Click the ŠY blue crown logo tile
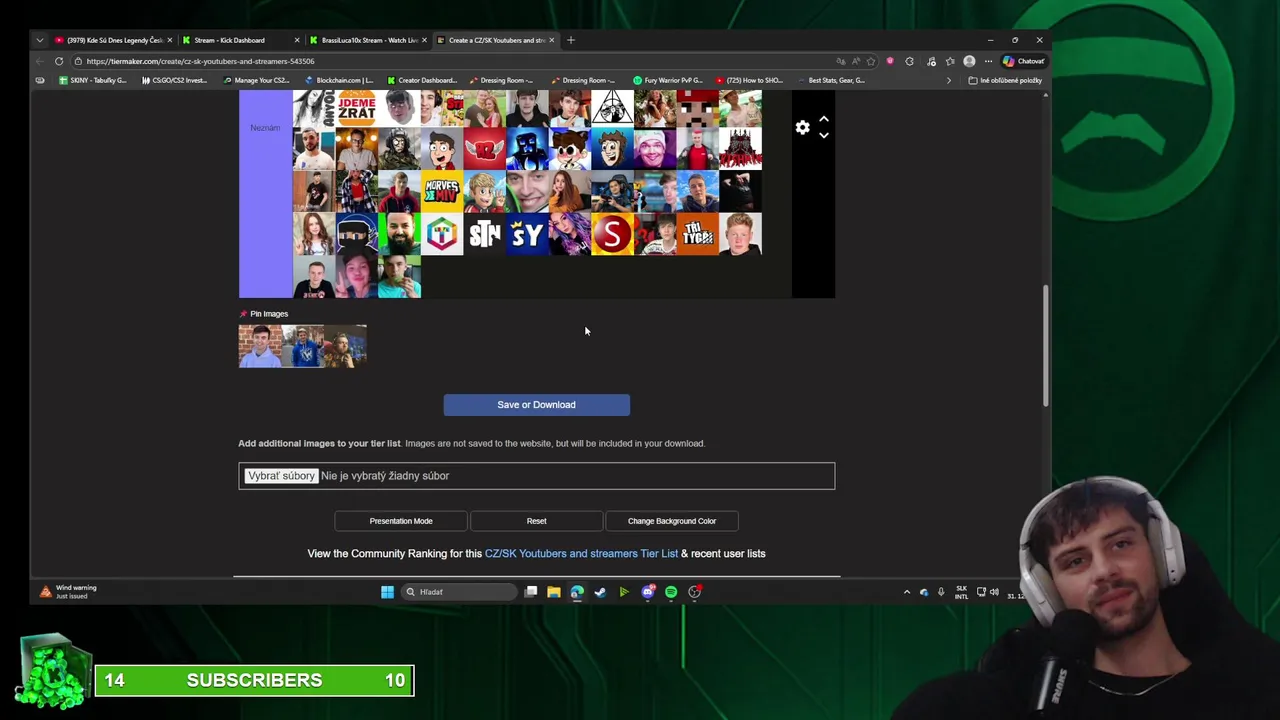The width and height of the screenshot is (1280, 720). point(527,234)
